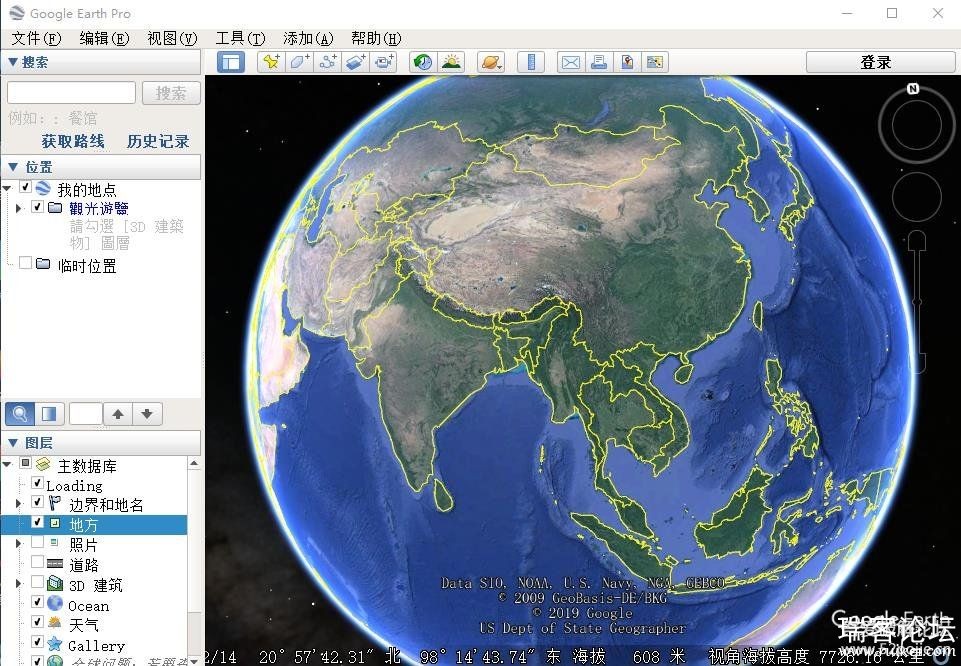Move item down with down-arrow button
The width and height of the screenshot is (961, 666).
[x=147, y=414]
